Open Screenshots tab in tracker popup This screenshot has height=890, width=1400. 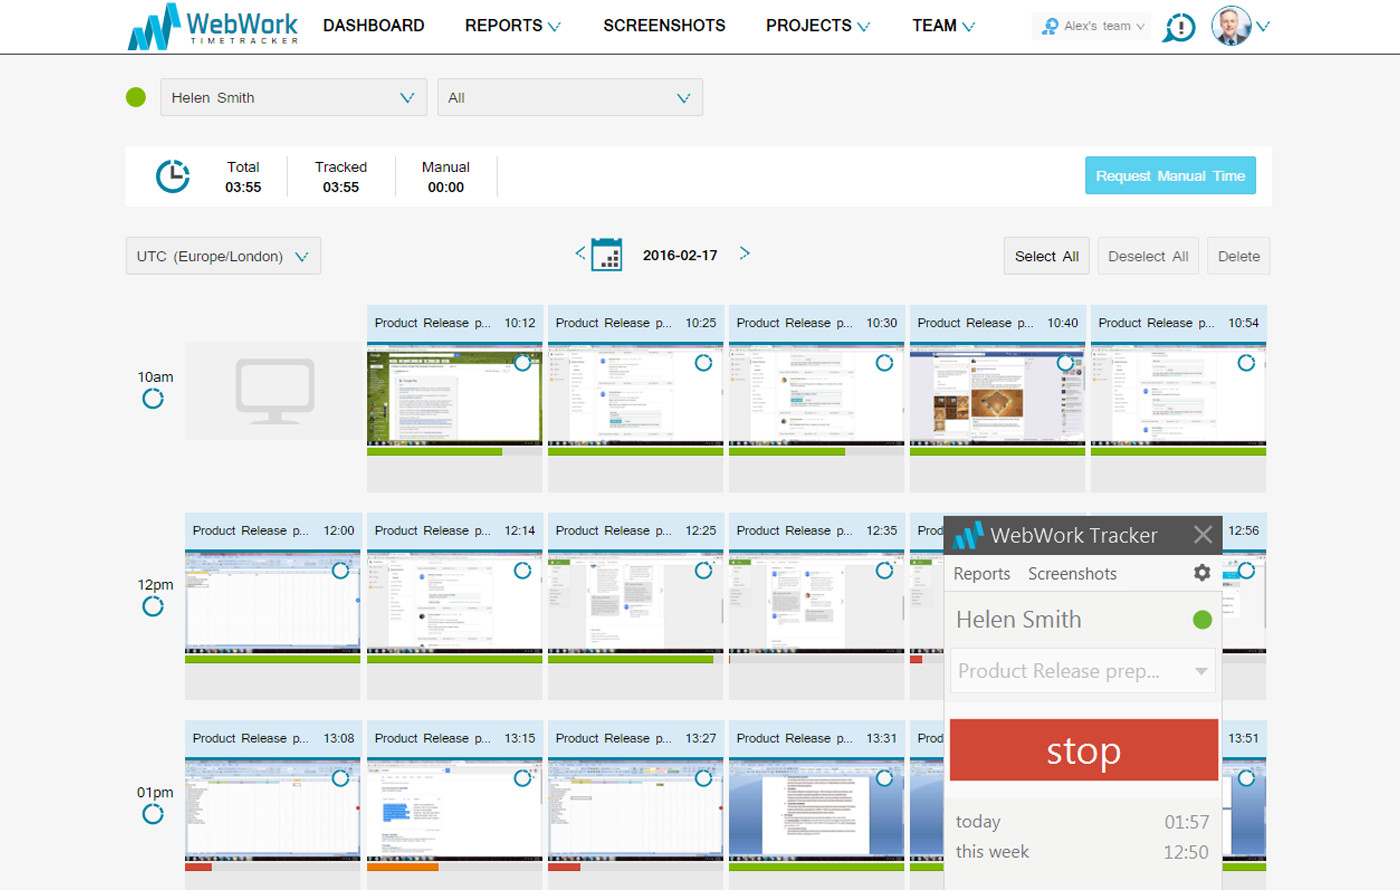1072,574
